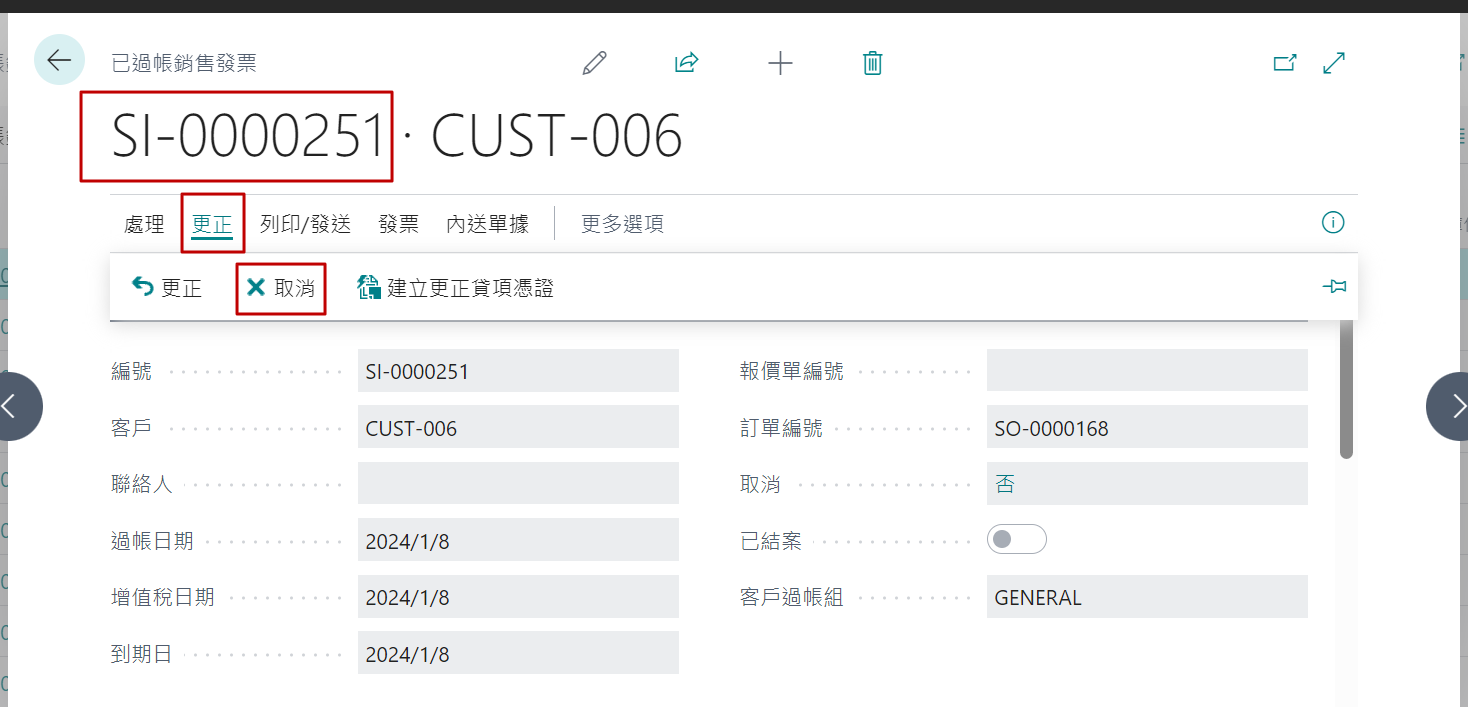
Task: Pin the action bar with pin icon
Action: (x=1334, y=287)
